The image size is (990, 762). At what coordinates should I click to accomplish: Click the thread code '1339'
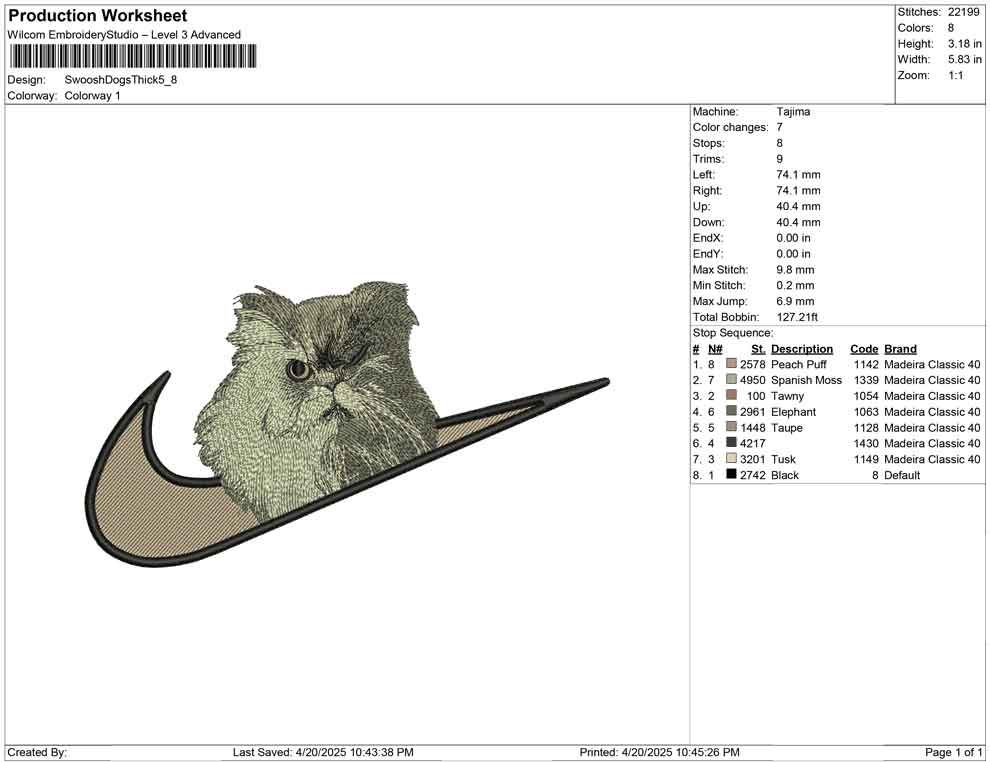point(866,380)
